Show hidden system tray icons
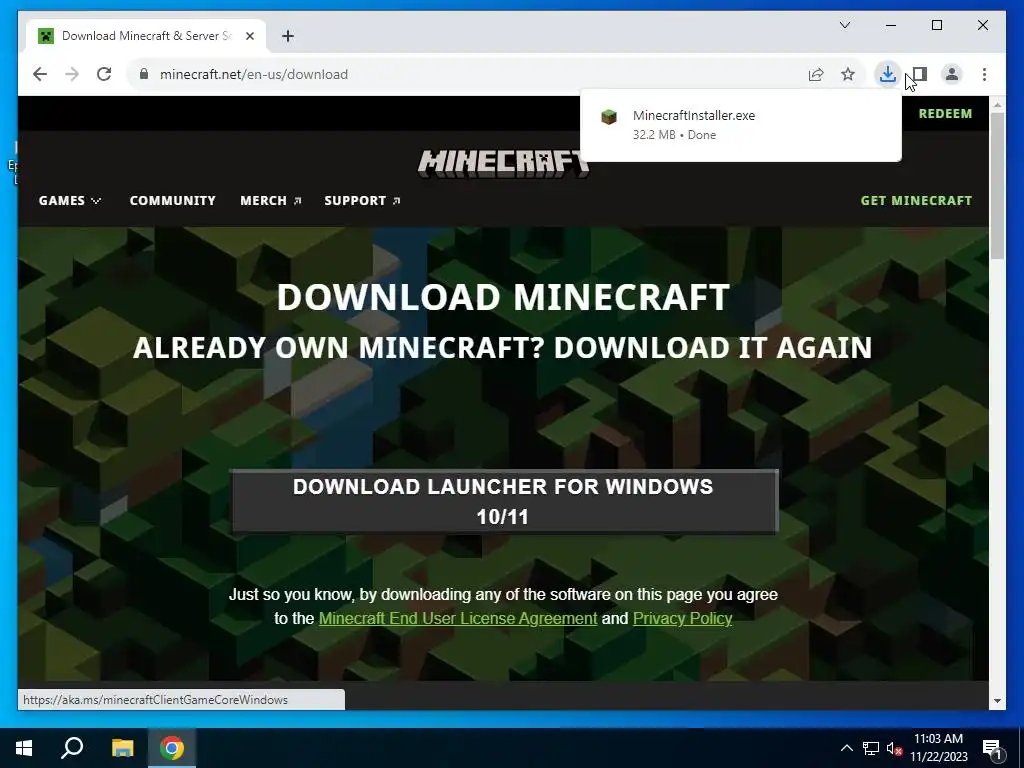 pos(846,748)
